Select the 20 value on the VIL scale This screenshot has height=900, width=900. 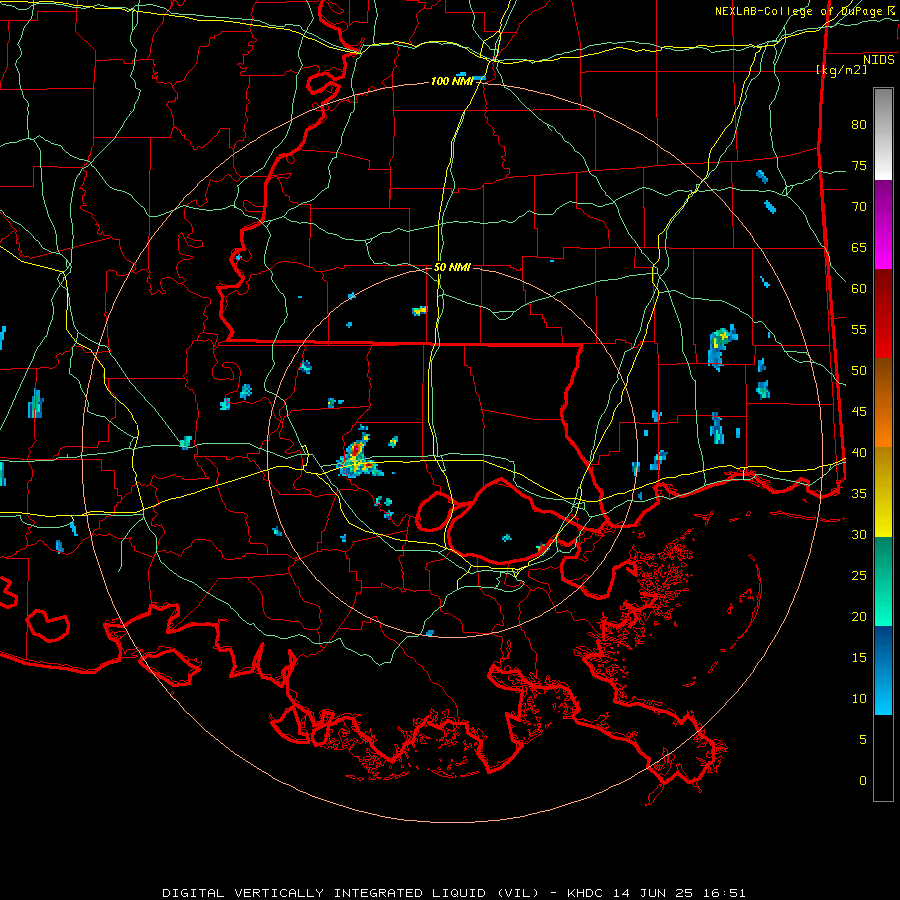pyautogui.click(x=859, y=616)
